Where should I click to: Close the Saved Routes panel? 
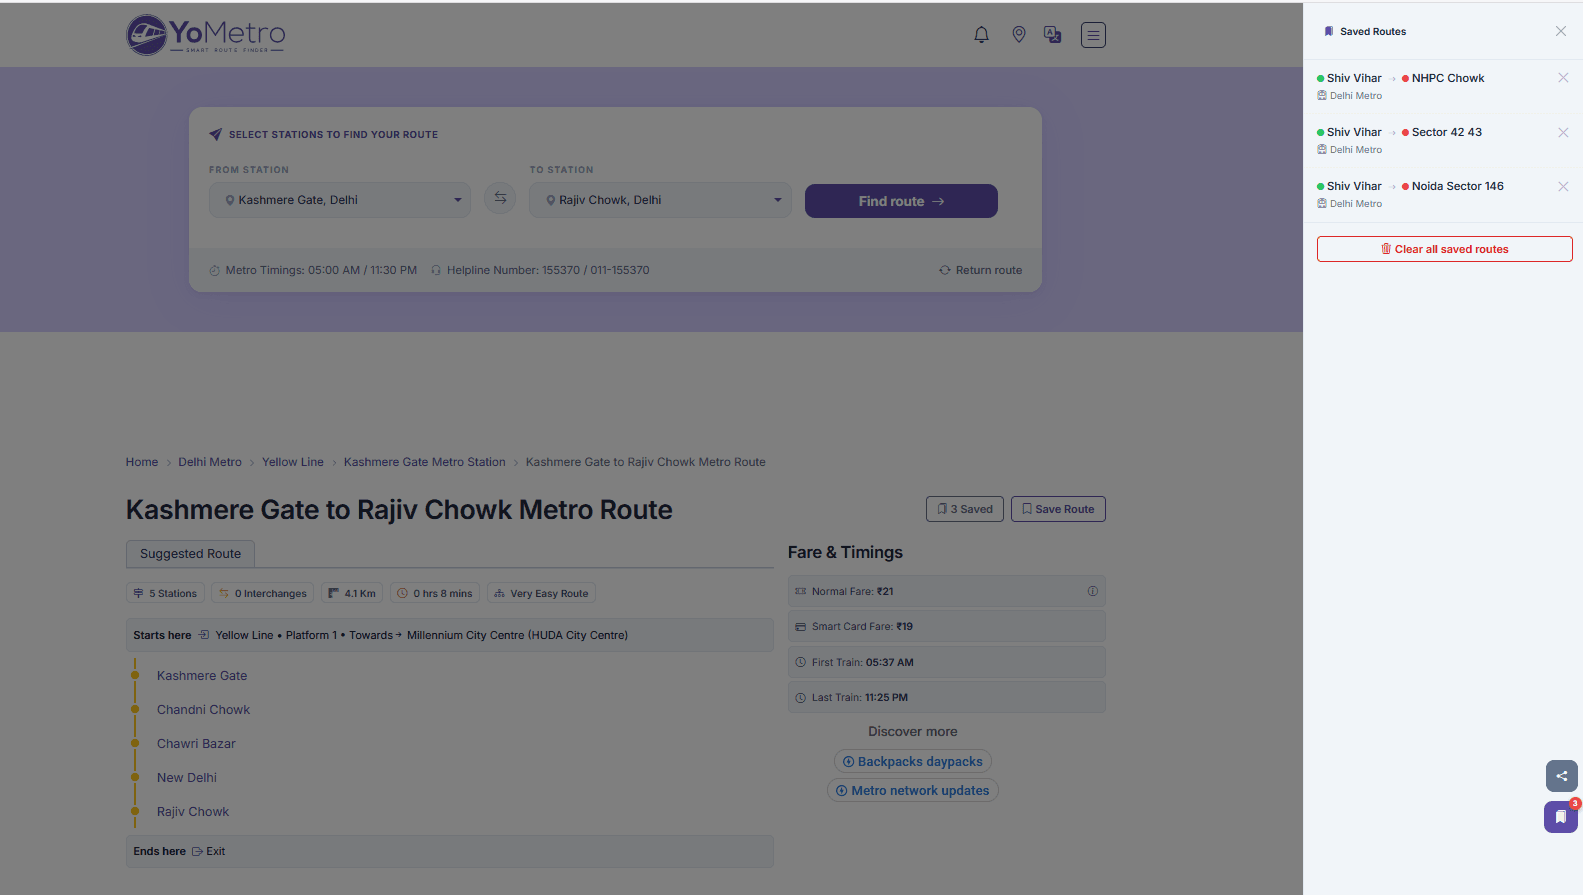point(1560,31)
